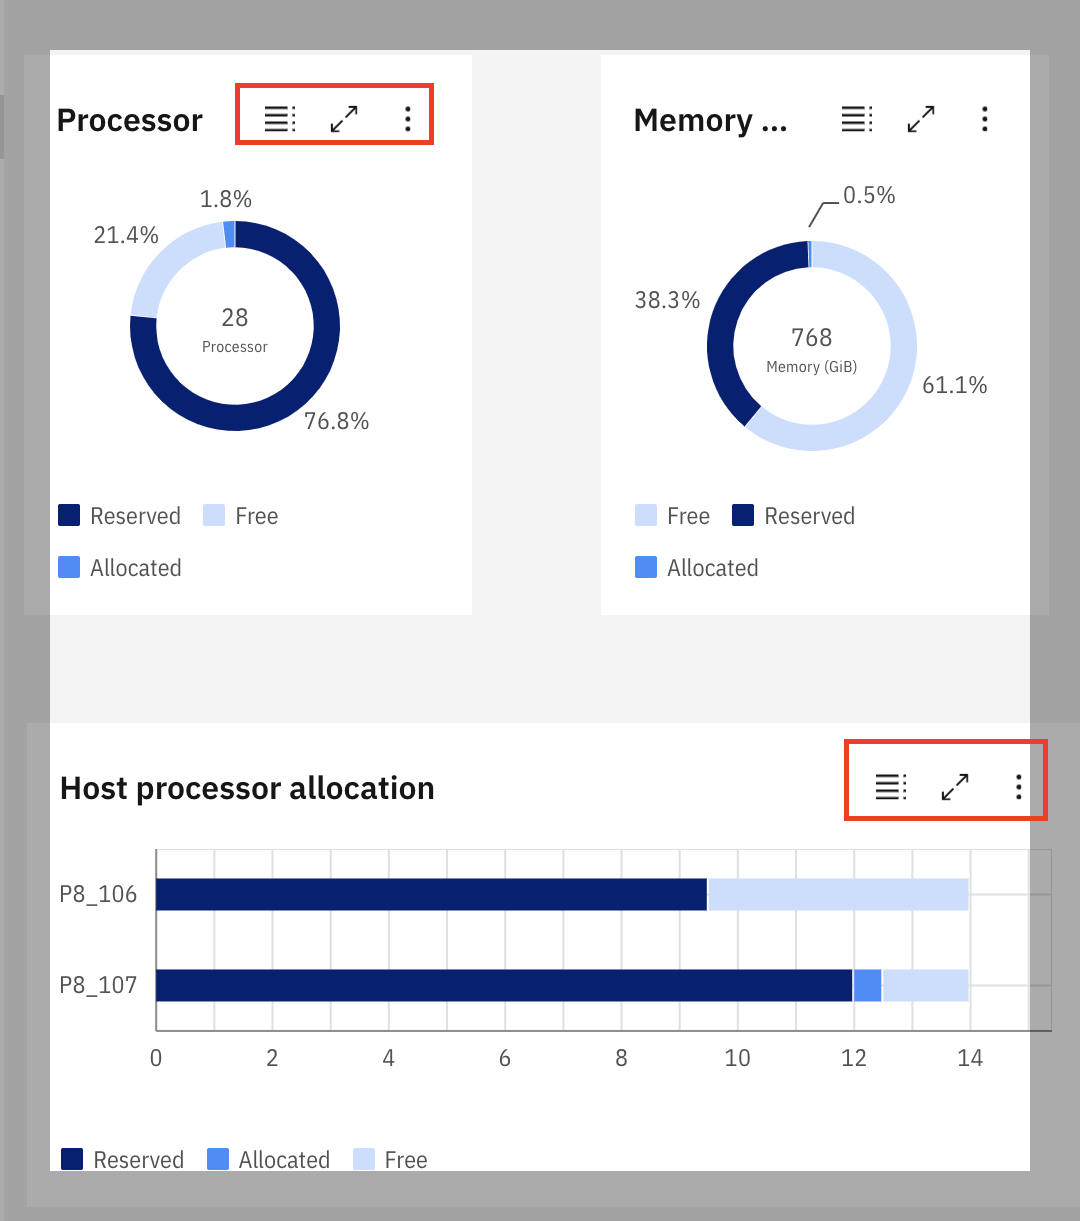The height and width of the screenshot is (1221, 1080).
Task: Click the Host processor allocation title
Action: coord(247,787)
